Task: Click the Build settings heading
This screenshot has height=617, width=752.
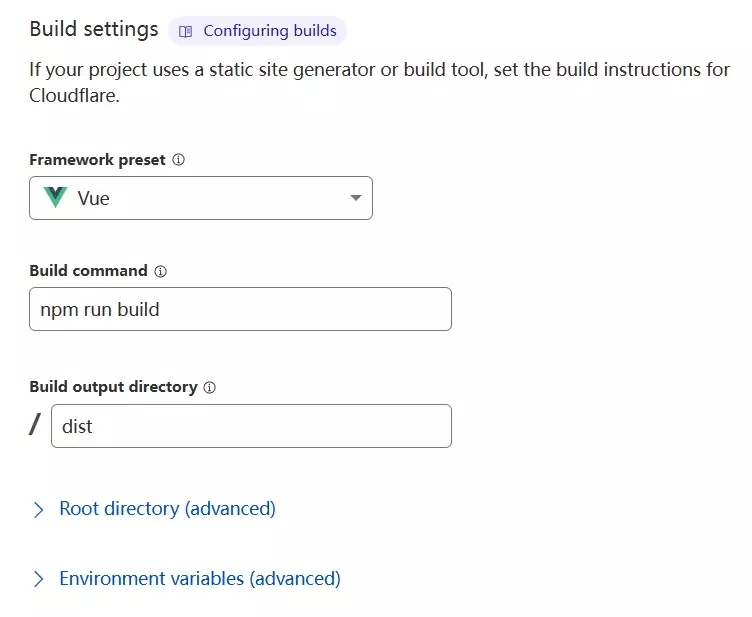Action: pyautogui.click(x=93, y=29)
